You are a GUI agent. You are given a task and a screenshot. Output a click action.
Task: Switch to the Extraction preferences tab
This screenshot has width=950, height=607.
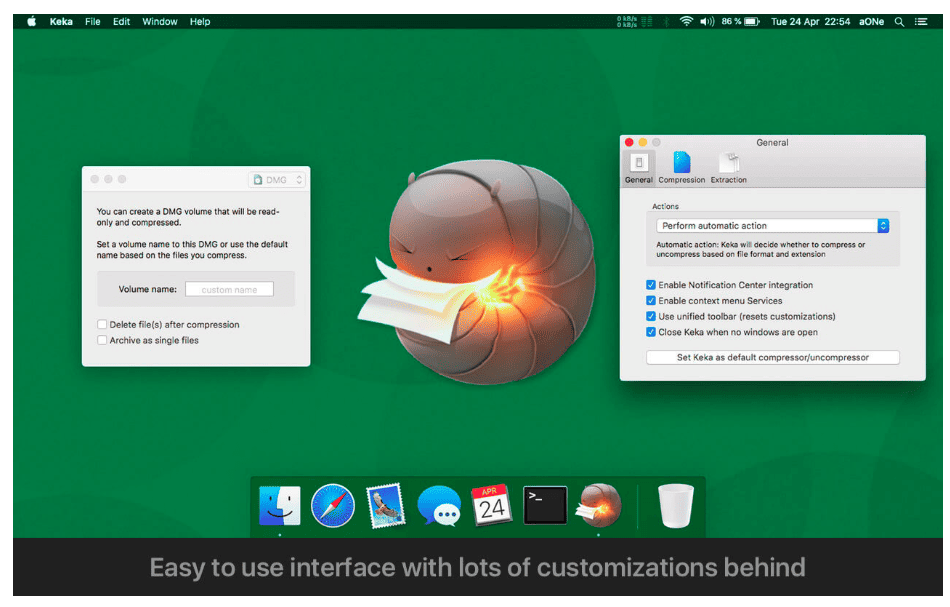tap(728, 168)
